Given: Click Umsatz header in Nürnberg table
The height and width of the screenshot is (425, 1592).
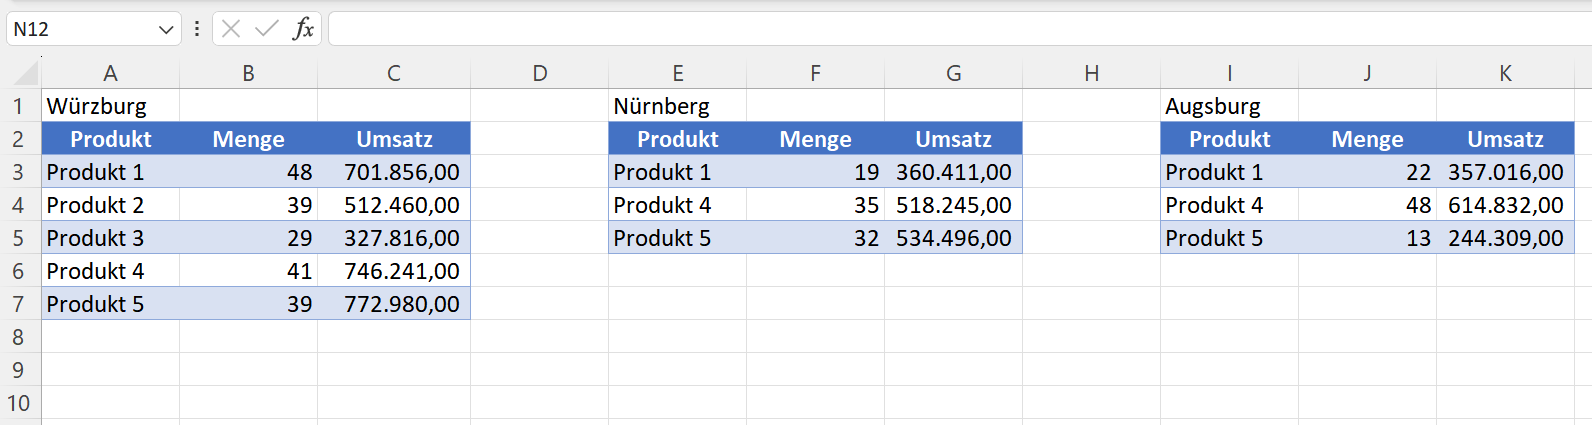Looking at the screenshot, I should tap(954, 139).
